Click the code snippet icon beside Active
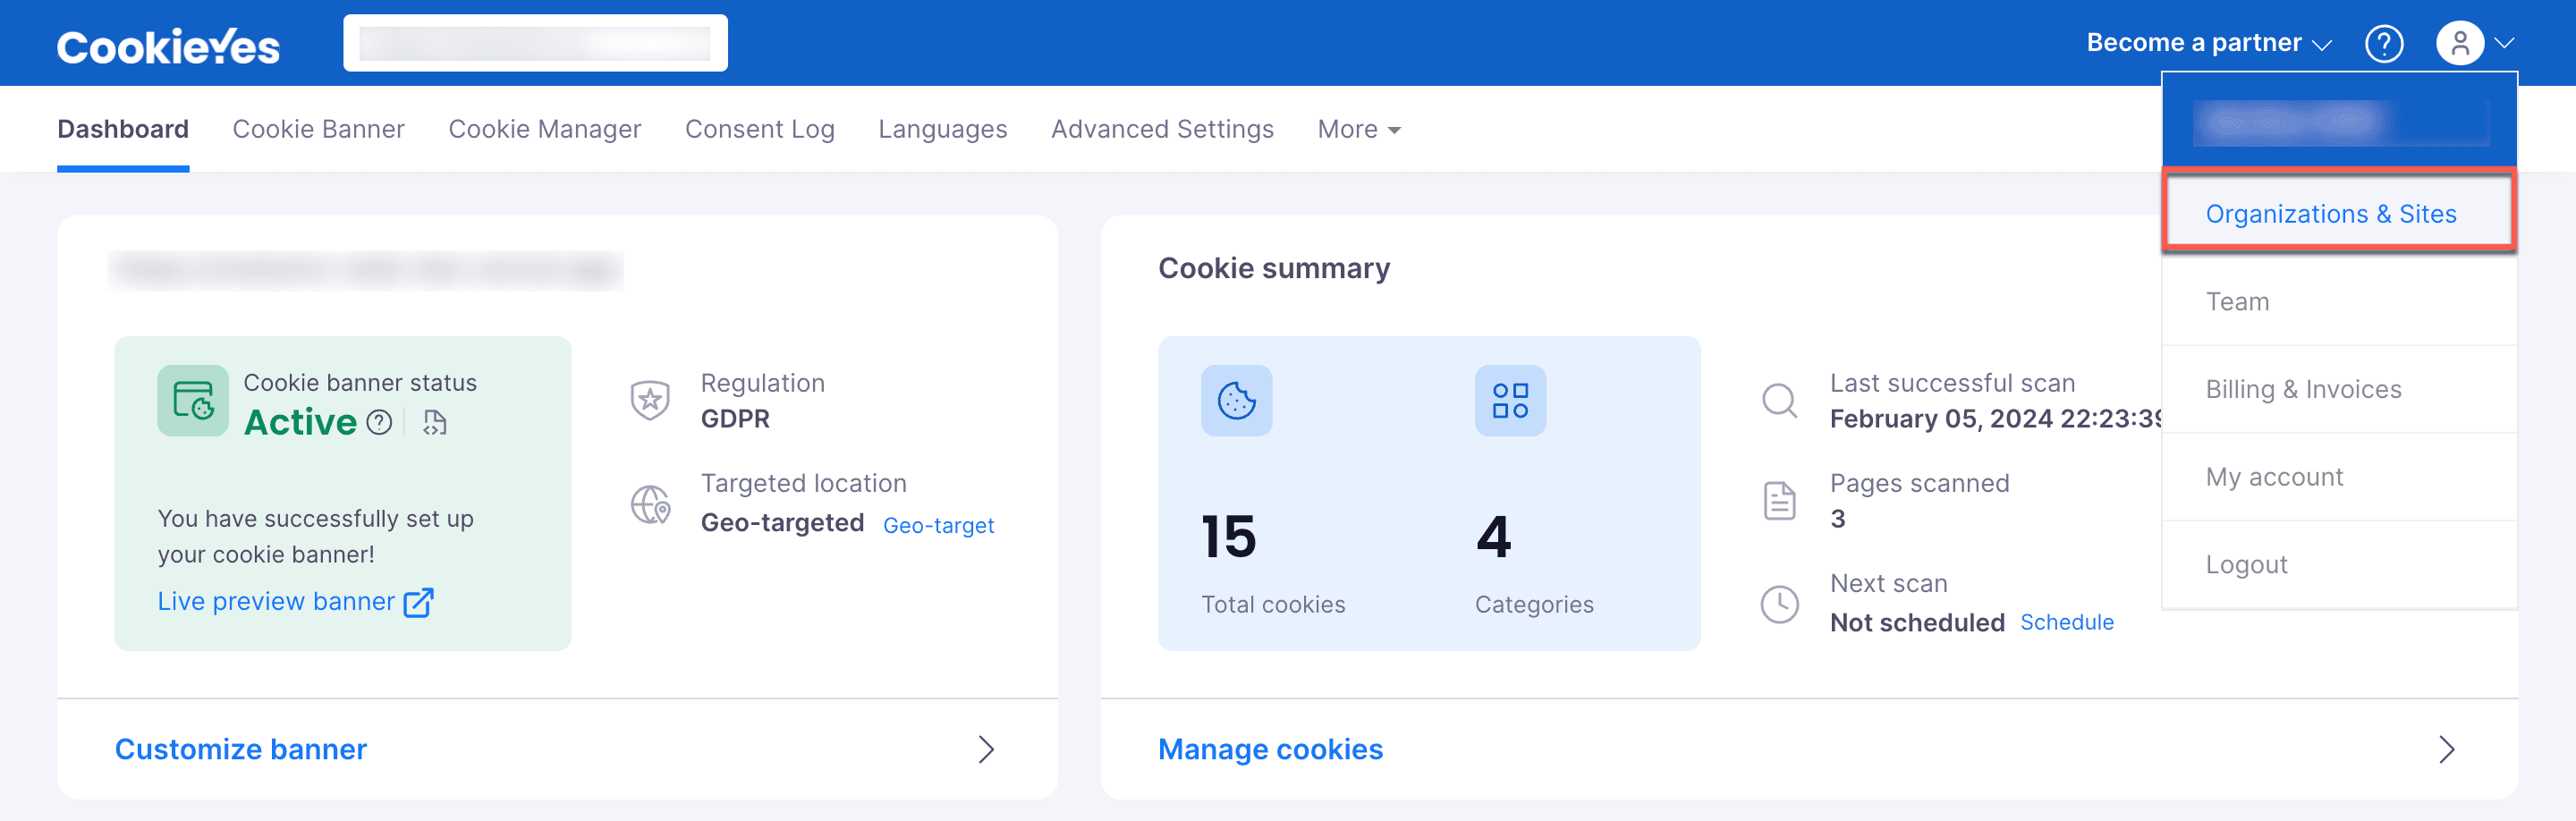The height and width of the screenshot is (821, 2576). point(434,423)
